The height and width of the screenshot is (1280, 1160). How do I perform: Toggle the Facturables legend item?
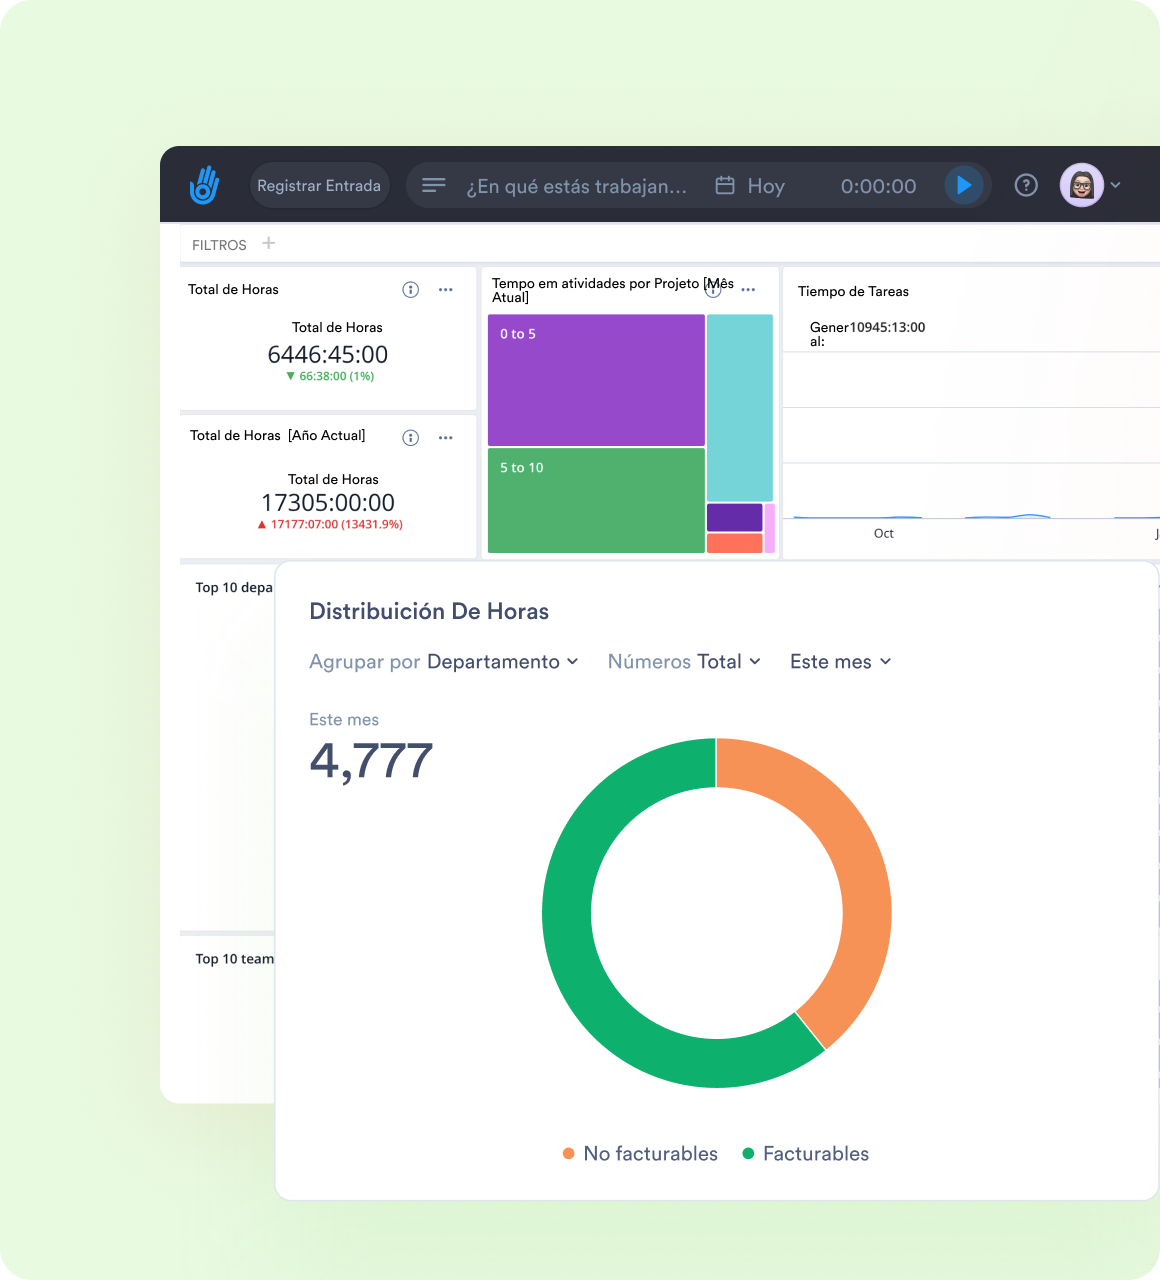806,1154
